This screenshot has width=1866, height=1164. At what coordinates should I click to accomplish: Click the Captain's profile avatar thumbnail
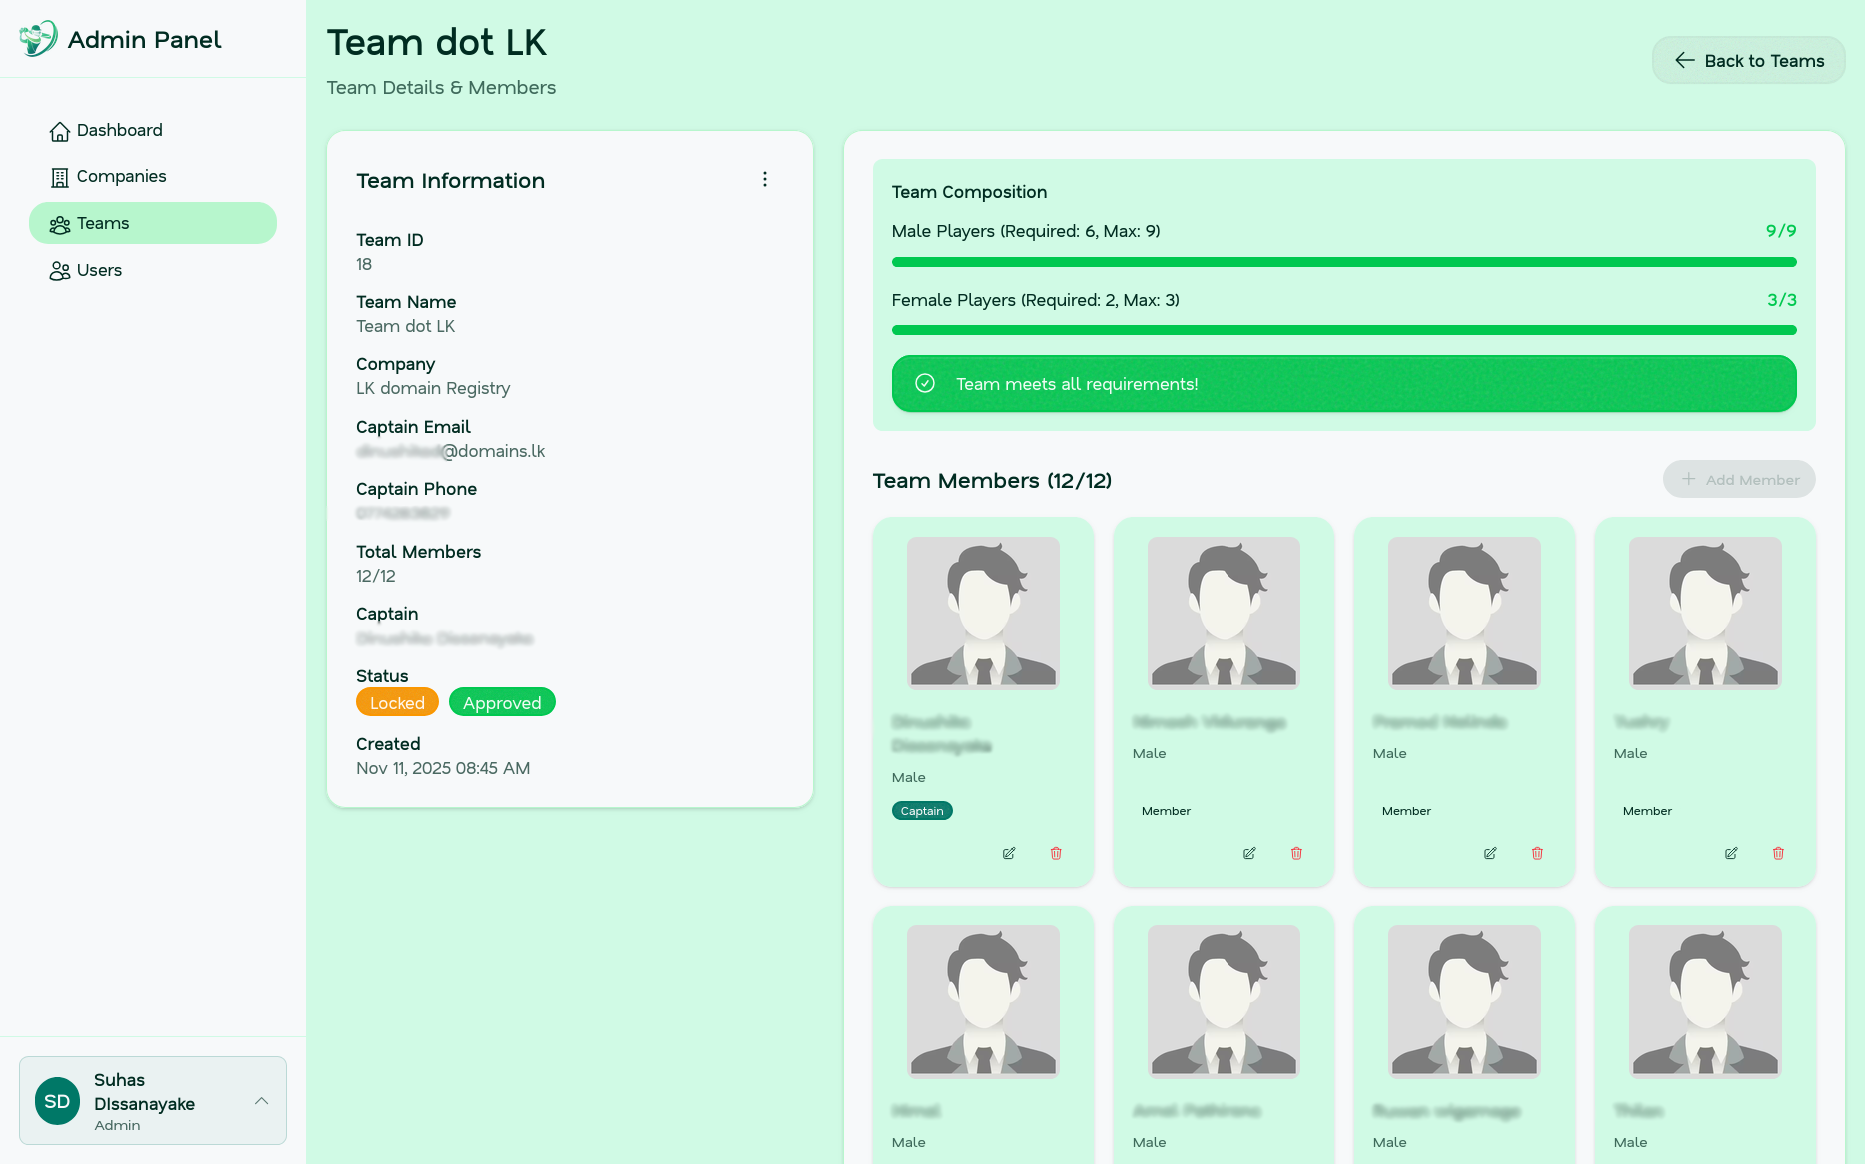[983, 612]
